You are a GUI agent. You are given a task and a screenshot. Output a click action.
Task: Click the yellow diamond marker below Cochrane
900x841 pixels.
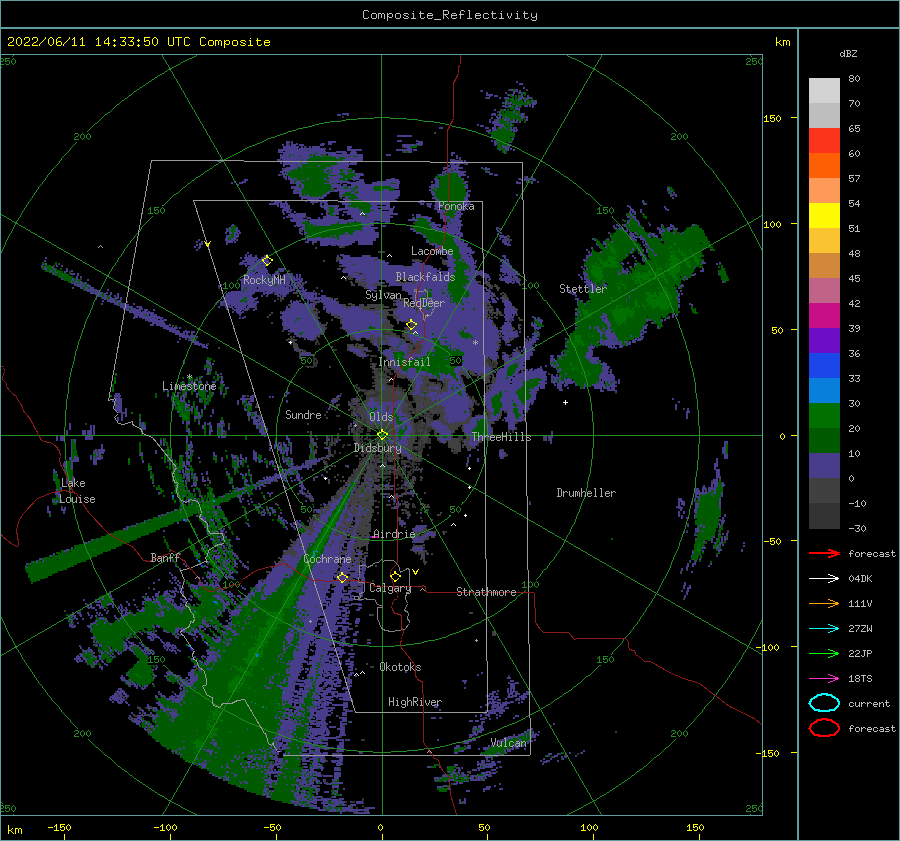click(x=342, y=577)
